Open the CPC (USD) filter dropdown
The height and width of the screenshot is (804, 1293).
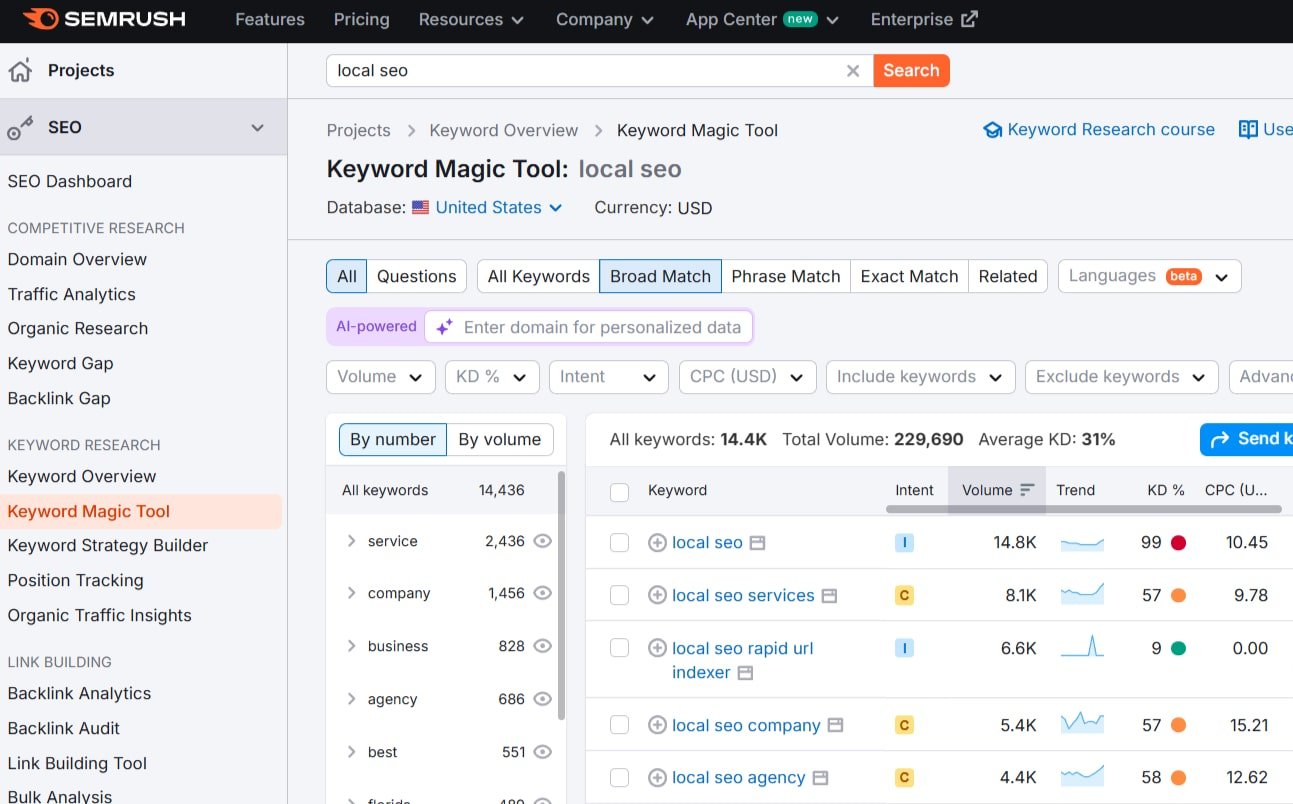(x=747, y=377)
